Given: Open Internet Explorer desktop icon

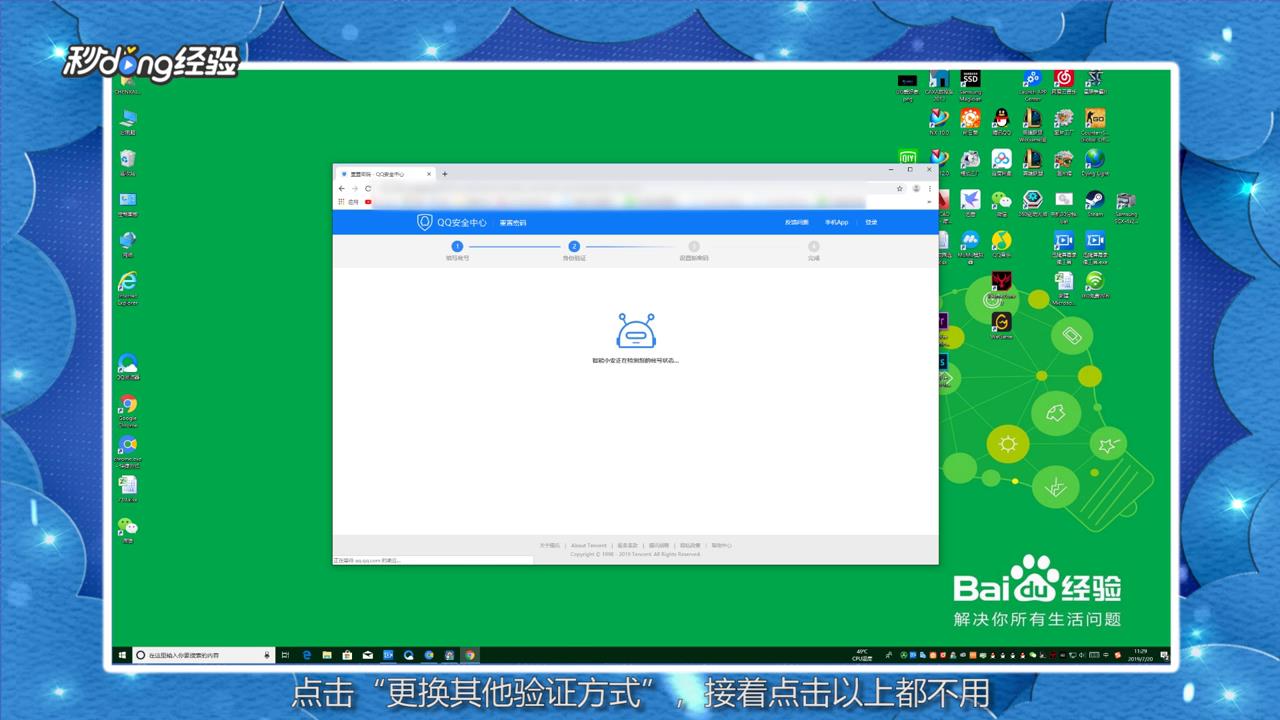Looking at the screenshot, I should (x=128, y=287).
